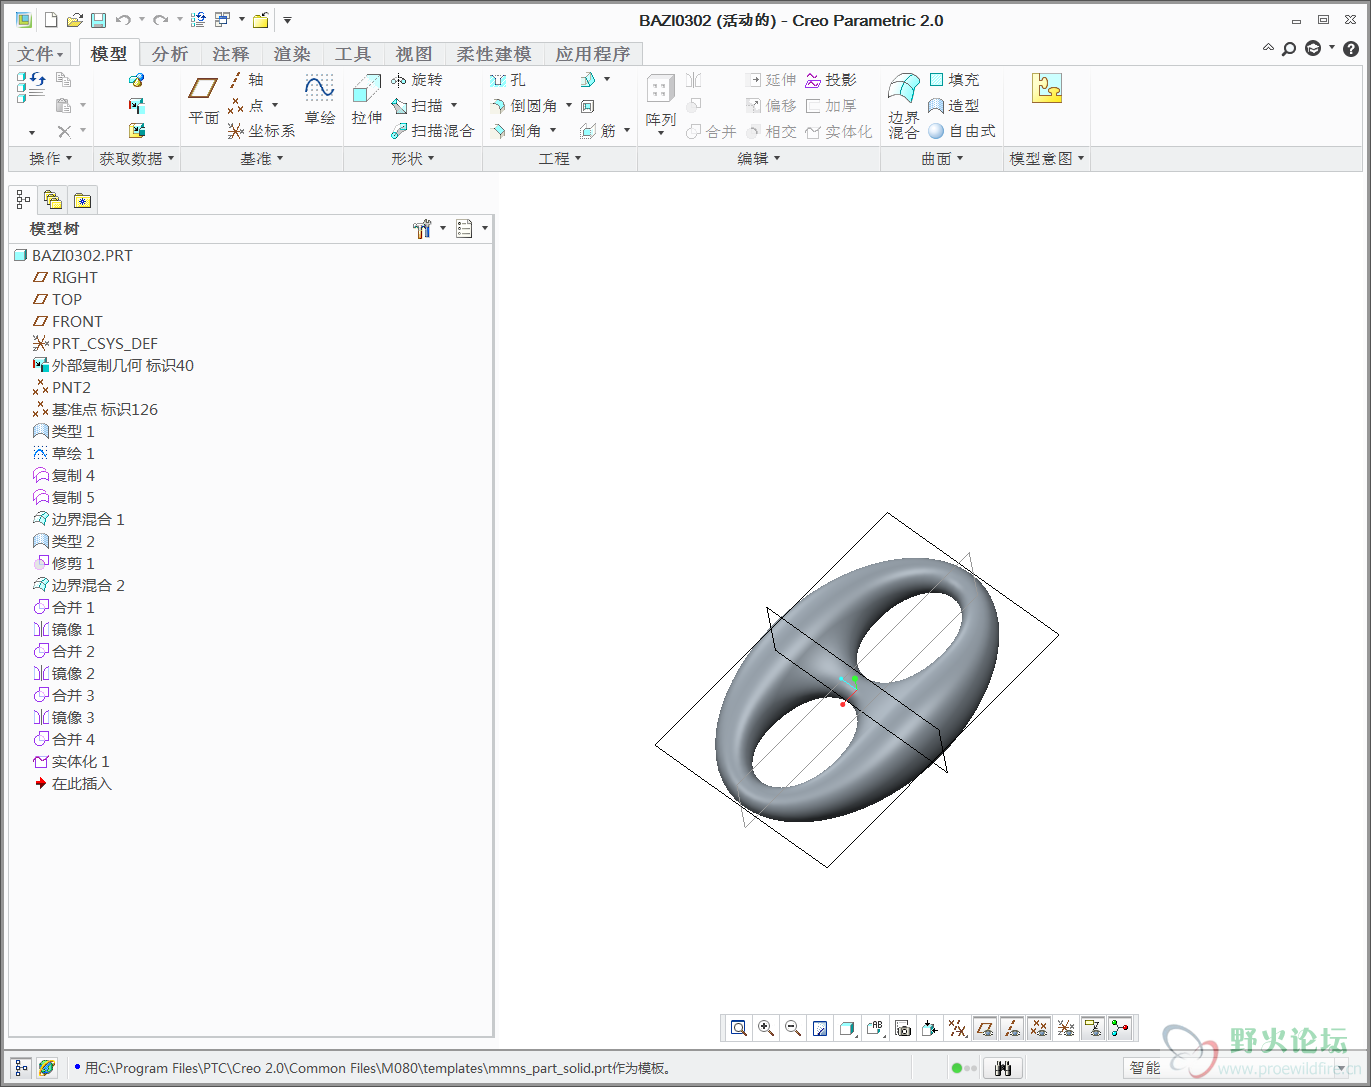Click the Save icon in quick access toolbar
Image resolution: width=1371 pixels, height=1087 pixels.
[x=98, y=20]
